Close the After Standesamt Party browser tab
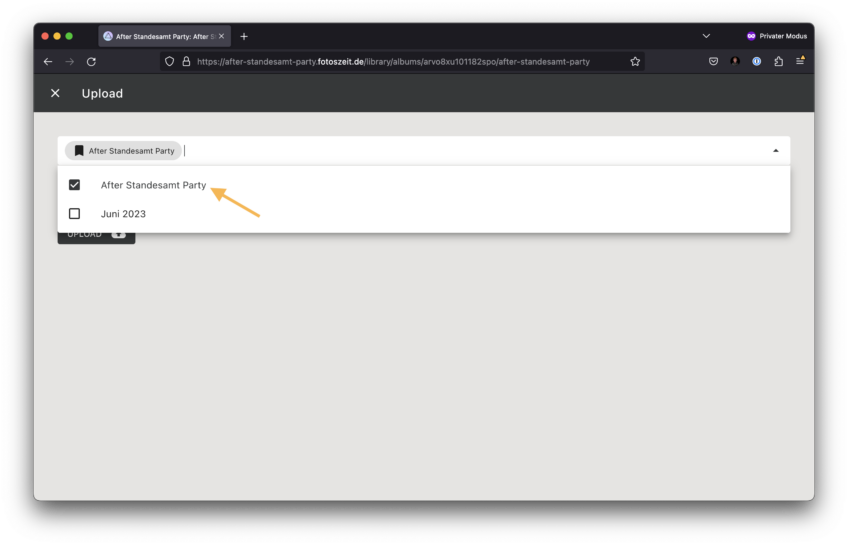This screenshot has height=545, width=848. 221,36
